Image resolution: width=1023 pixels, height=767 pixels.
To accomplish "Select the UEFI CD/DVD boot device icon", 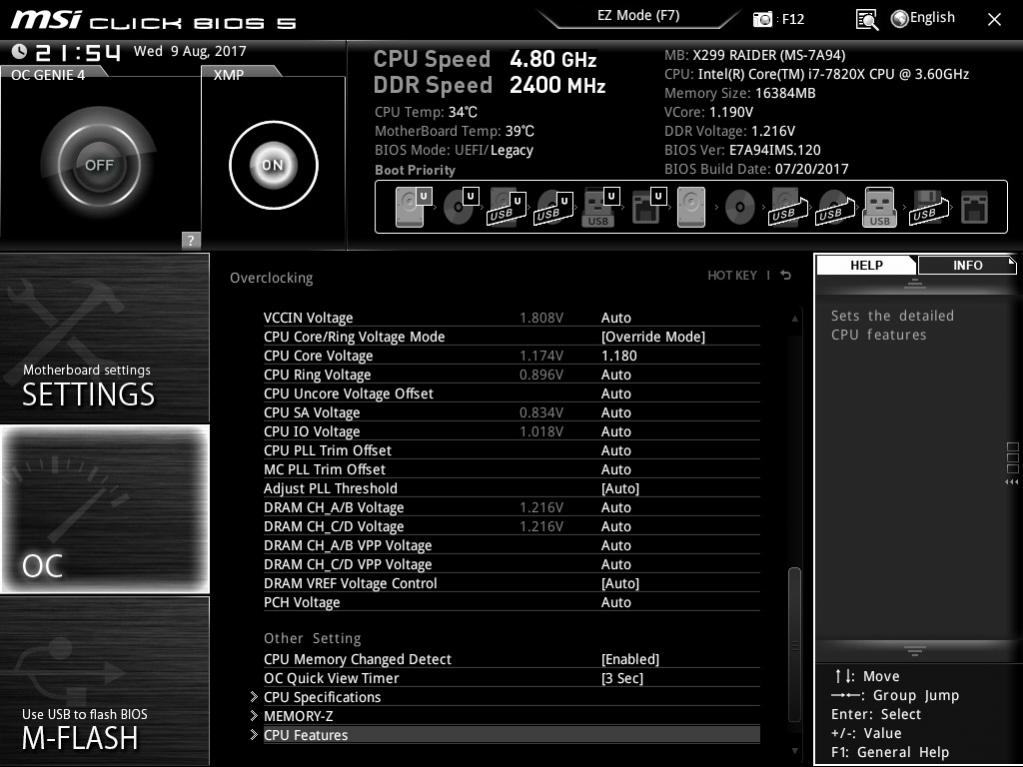I will click(x=461, y=207).
